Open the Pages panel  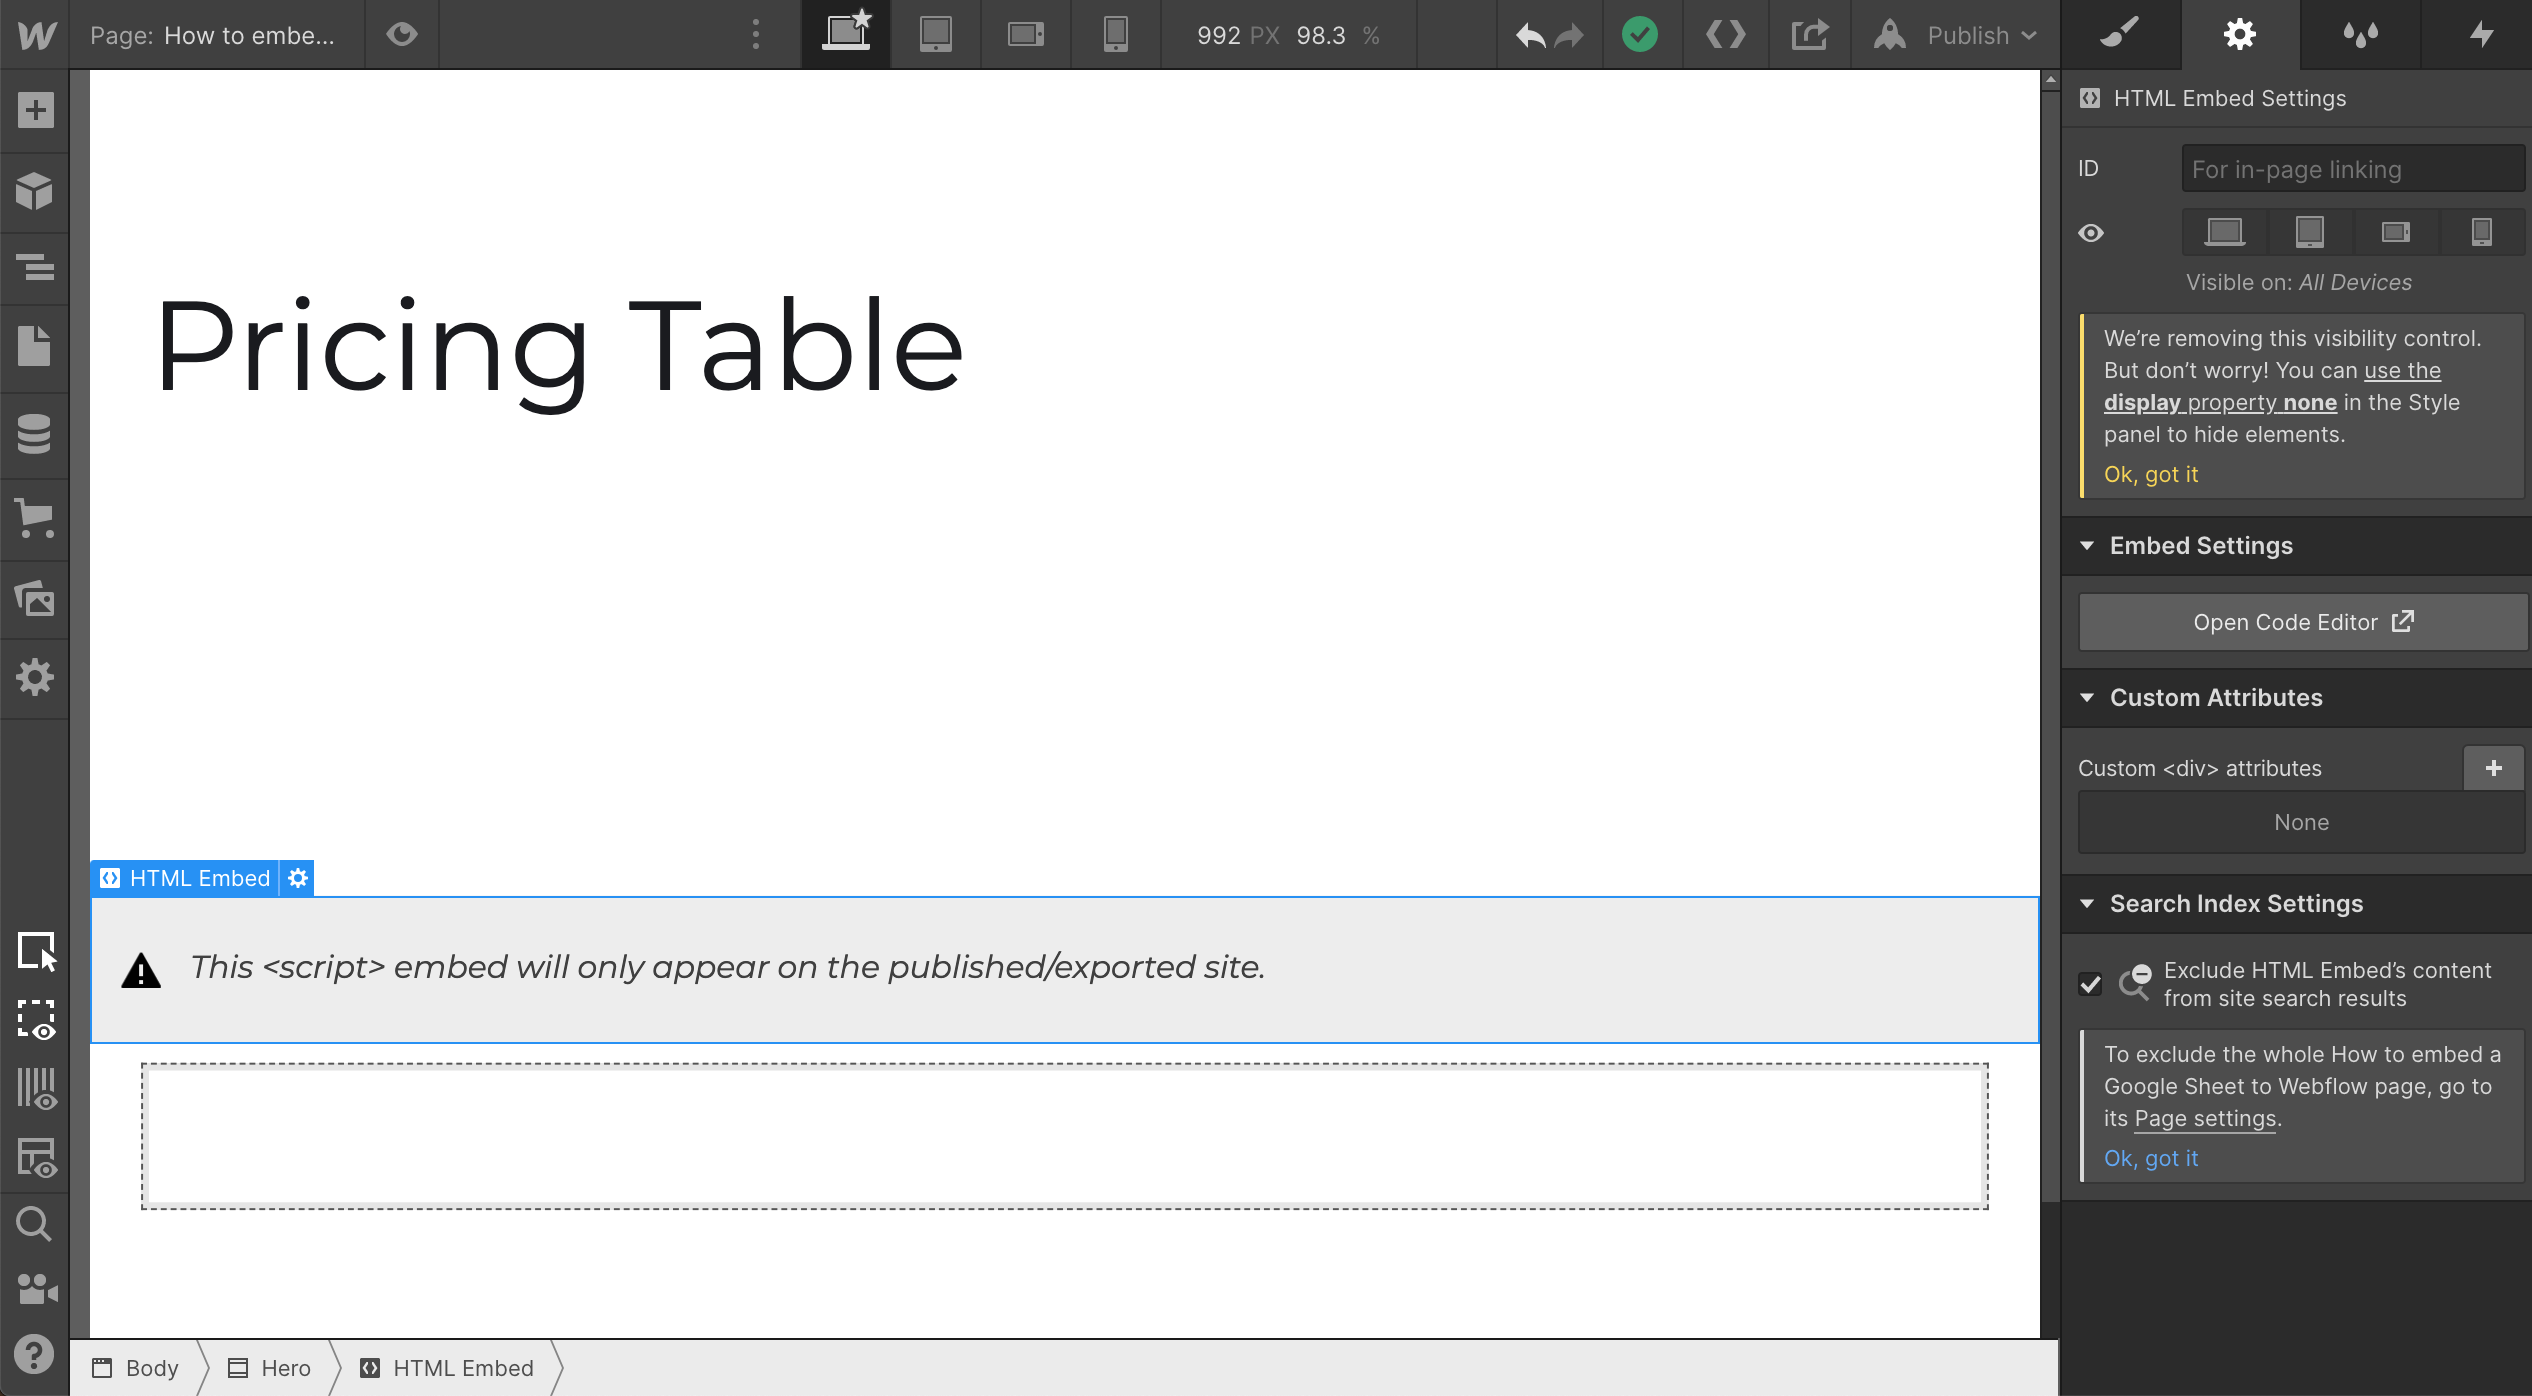(35, 346)
